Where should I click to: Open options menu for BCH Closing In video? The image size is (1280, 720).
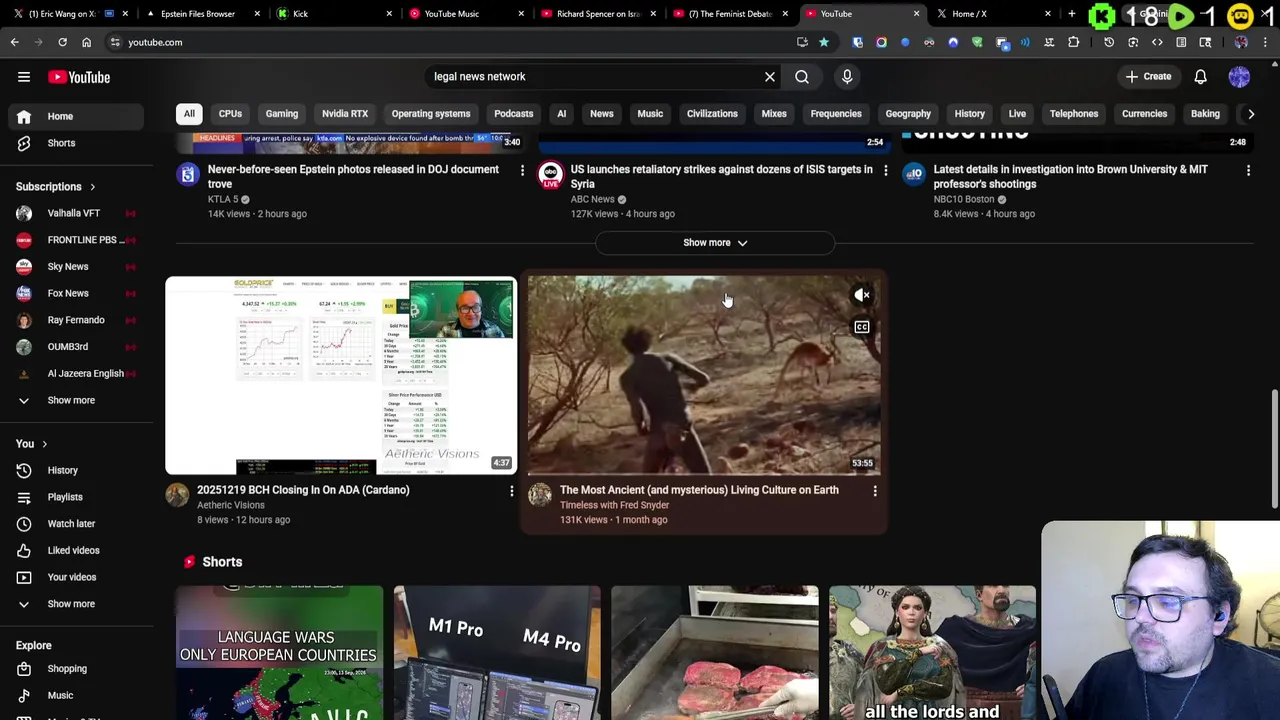click(x=511, y=491)
